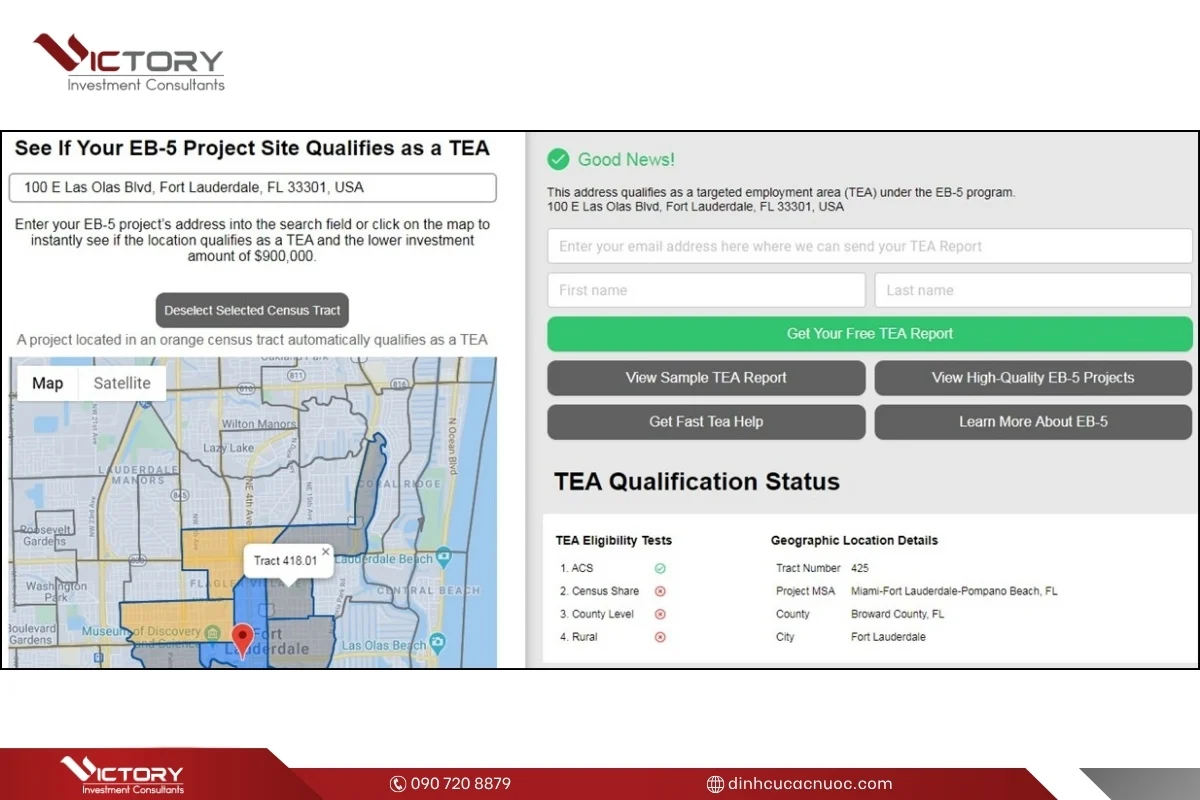The width and height of the screenshot is (1200, 800).
Task: Click the Central Beach map label
Action: coord(428,591)
